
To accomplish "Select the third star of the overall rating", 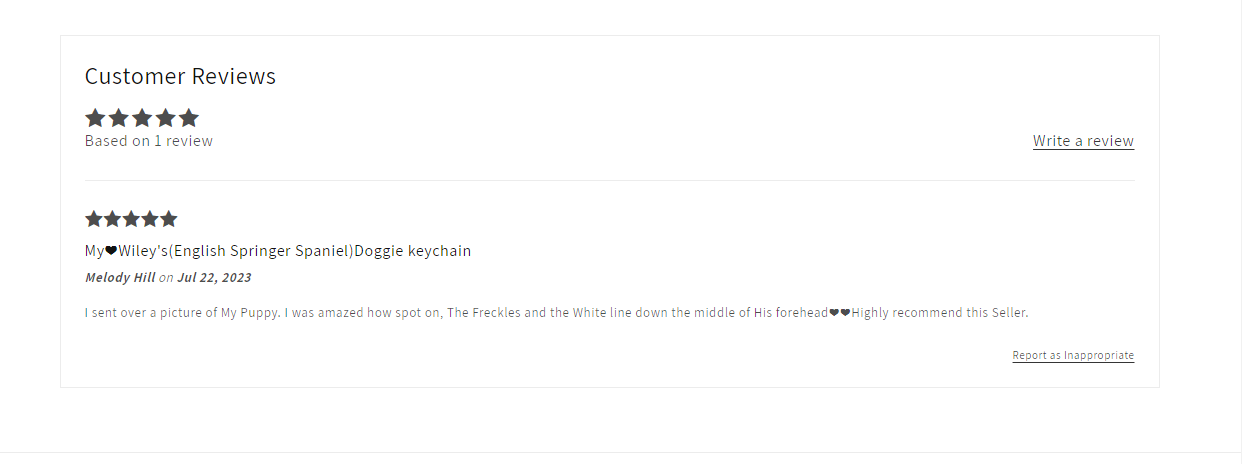I will (142, 118).
